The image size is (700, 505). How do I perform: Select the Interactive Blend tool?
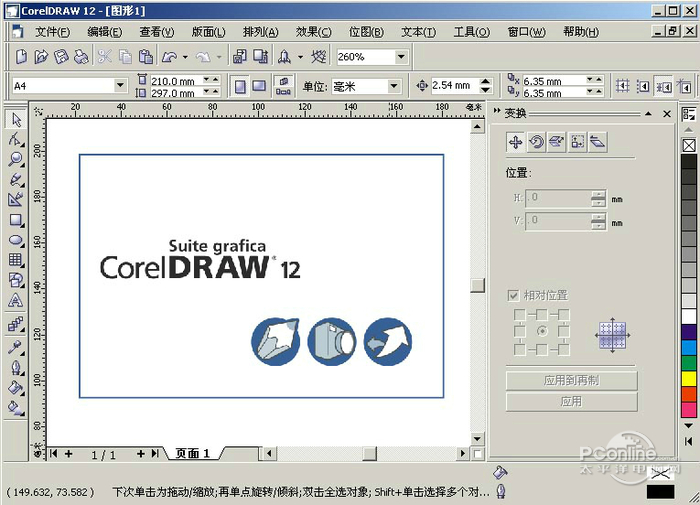[16, 324]
